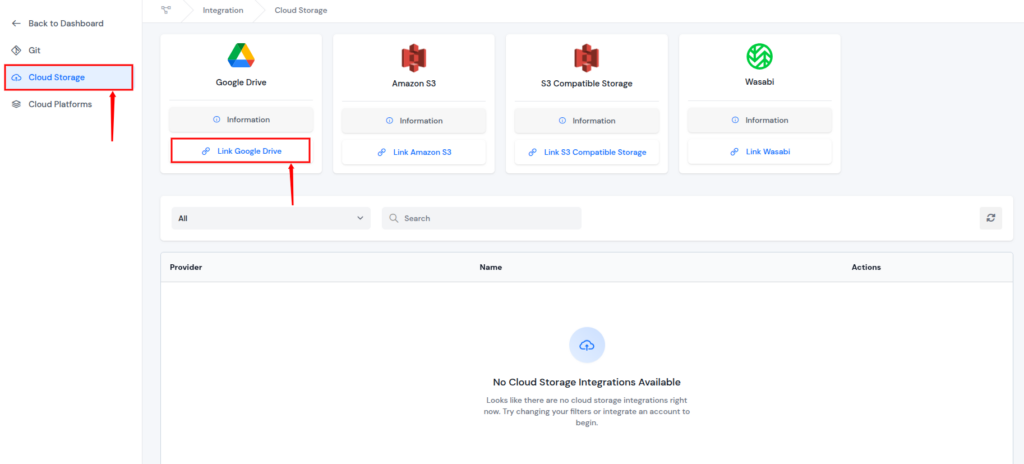Click the breadcrumb root workflow icon
Viewport: 1024px width, 464px height.
(166, 10)
